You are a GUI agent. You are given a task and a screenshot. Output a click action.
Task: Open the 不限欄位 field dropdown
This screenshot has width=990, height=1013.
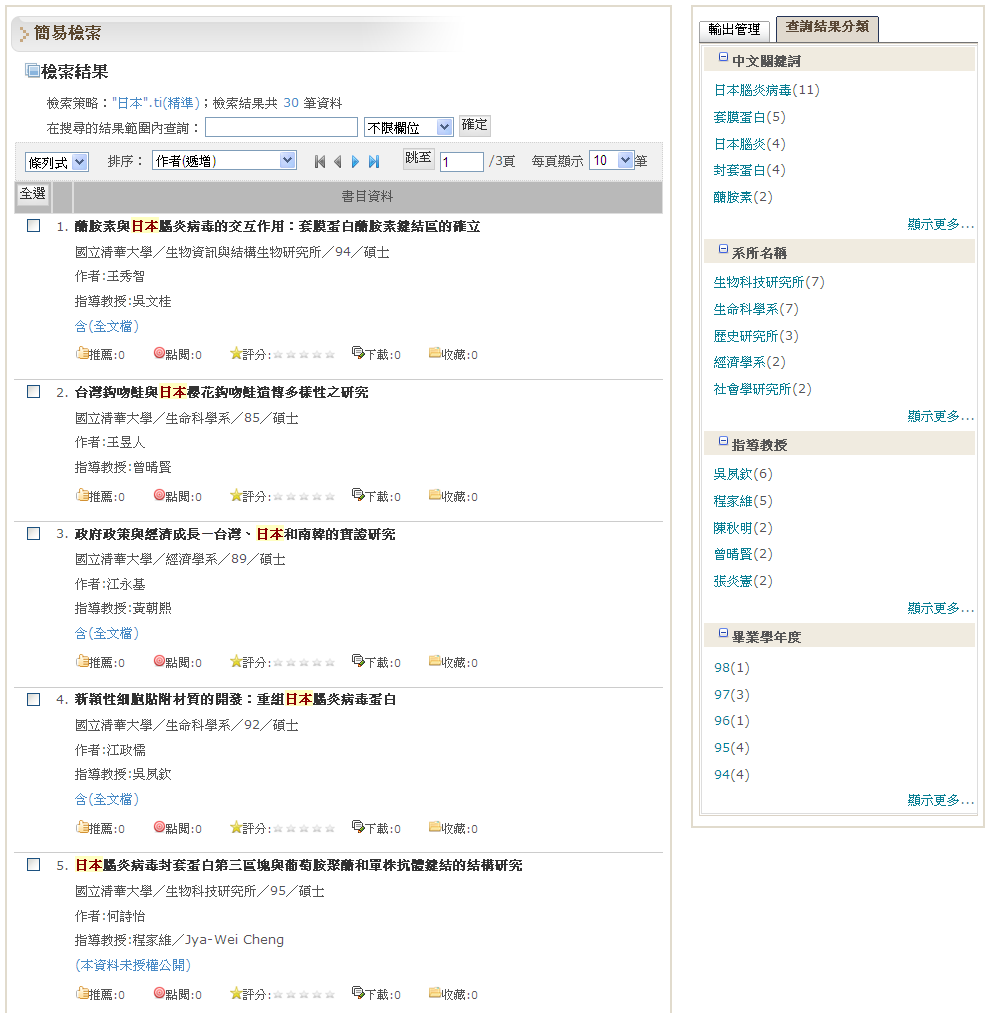(x=408, y=127)
